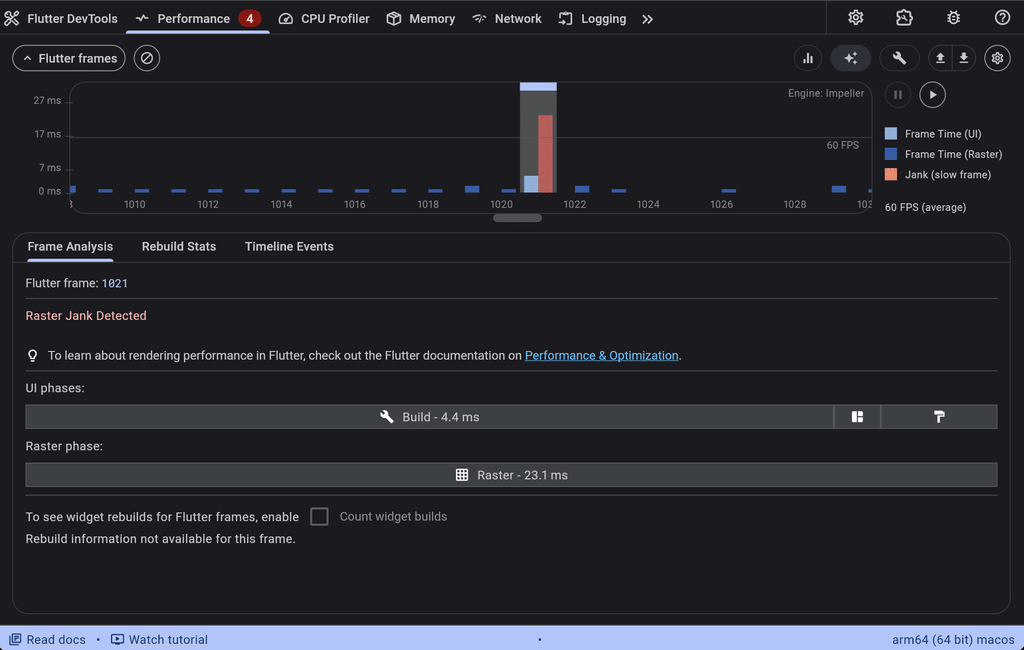Image resolution: width=1024 pixels, height=650 pixels.
Task: Select the frame 1026 bar
Action: point(729,191)
